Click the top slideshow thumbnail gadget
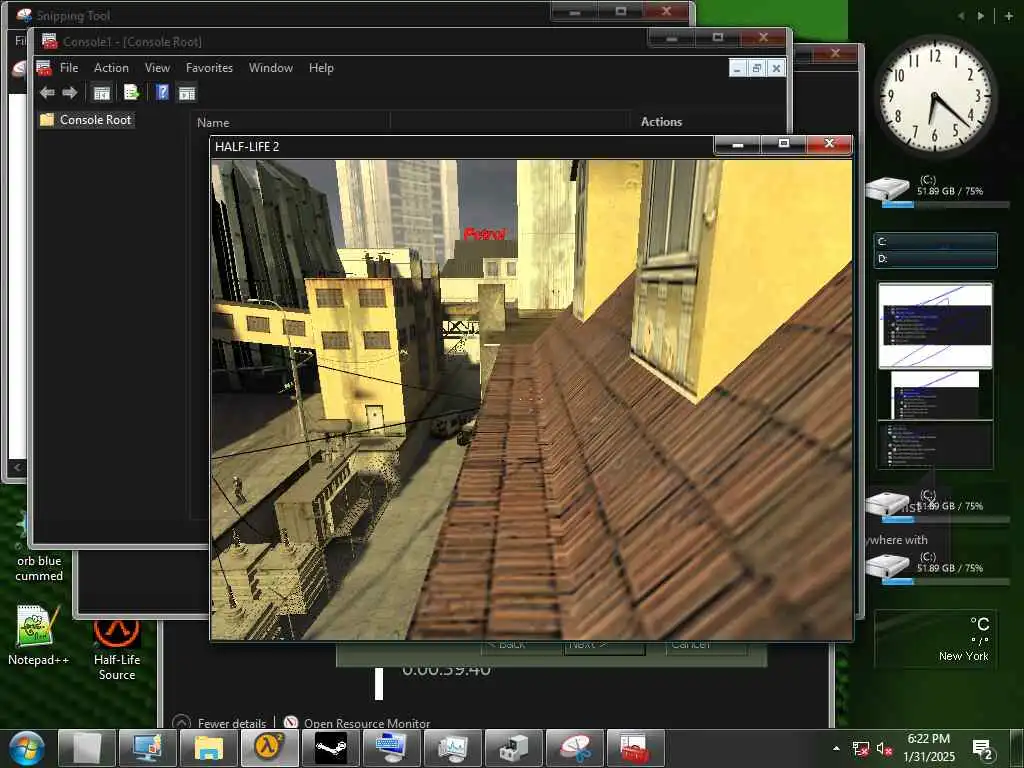 (935, 325)
